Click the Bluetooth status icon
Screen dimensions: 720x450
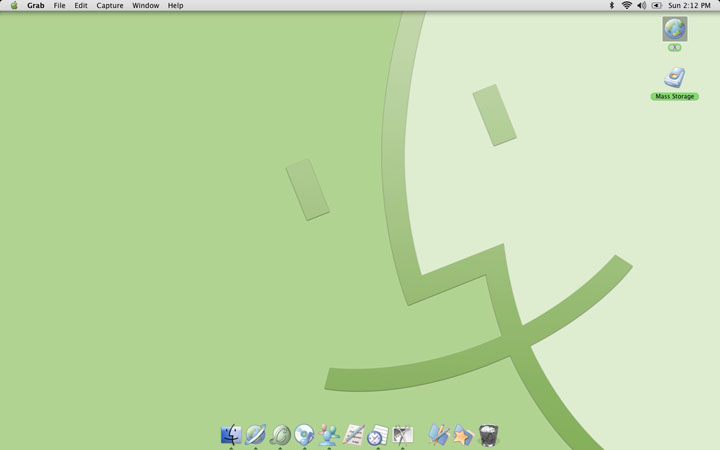click(612, 6)
